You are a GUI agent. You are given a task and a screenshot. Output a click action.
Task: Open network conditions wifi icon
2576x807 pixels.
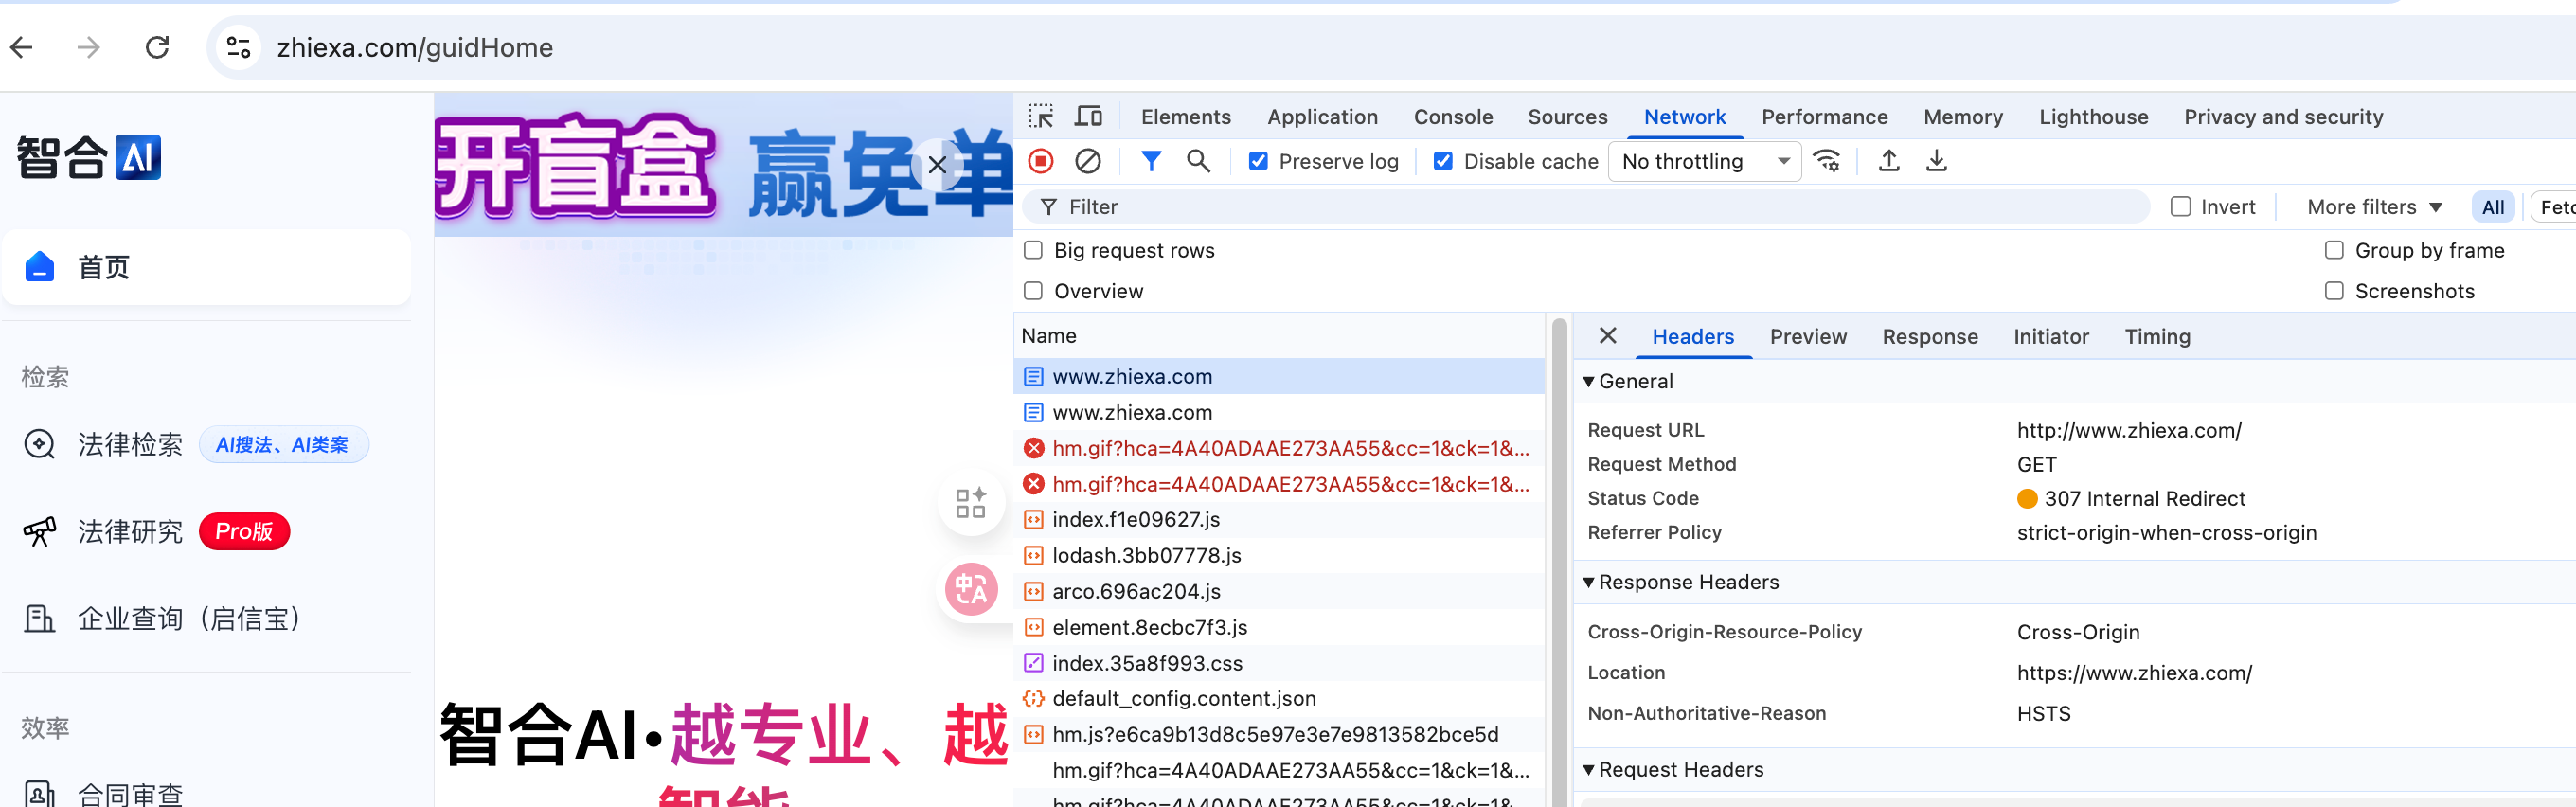[1827, 161]
